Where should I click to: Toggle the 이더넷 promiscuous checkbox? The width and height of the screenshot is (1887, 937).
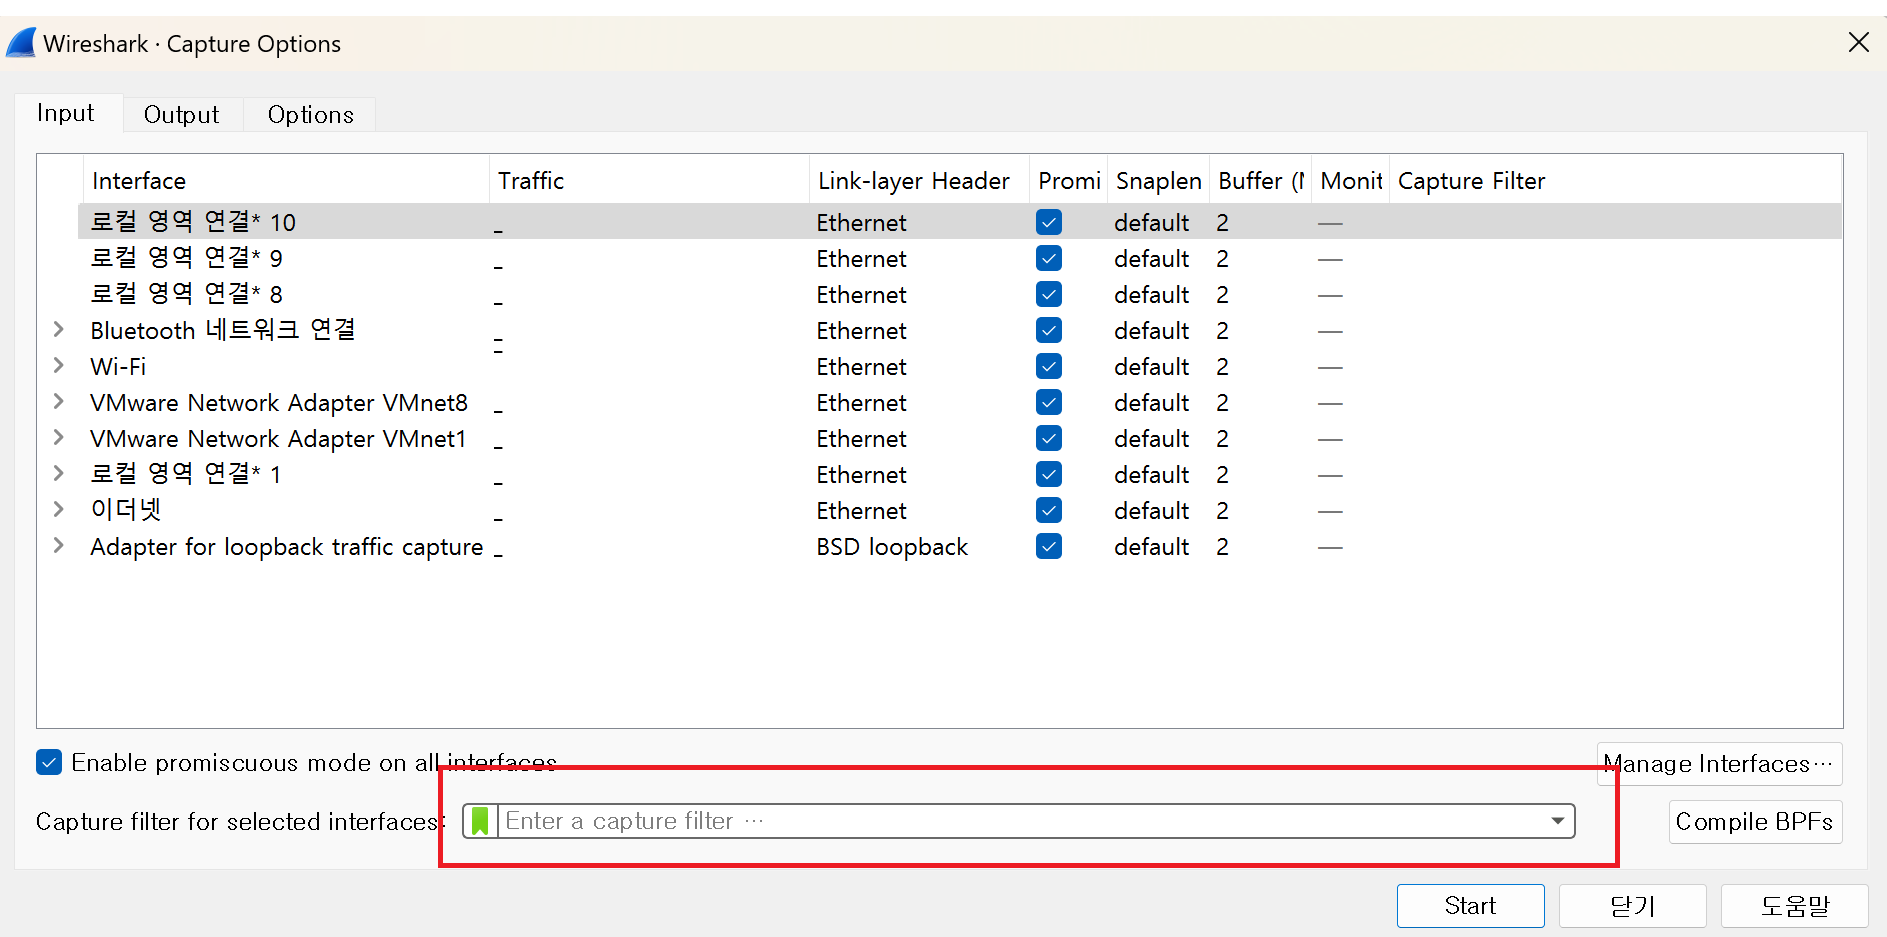coord(1049,510)
